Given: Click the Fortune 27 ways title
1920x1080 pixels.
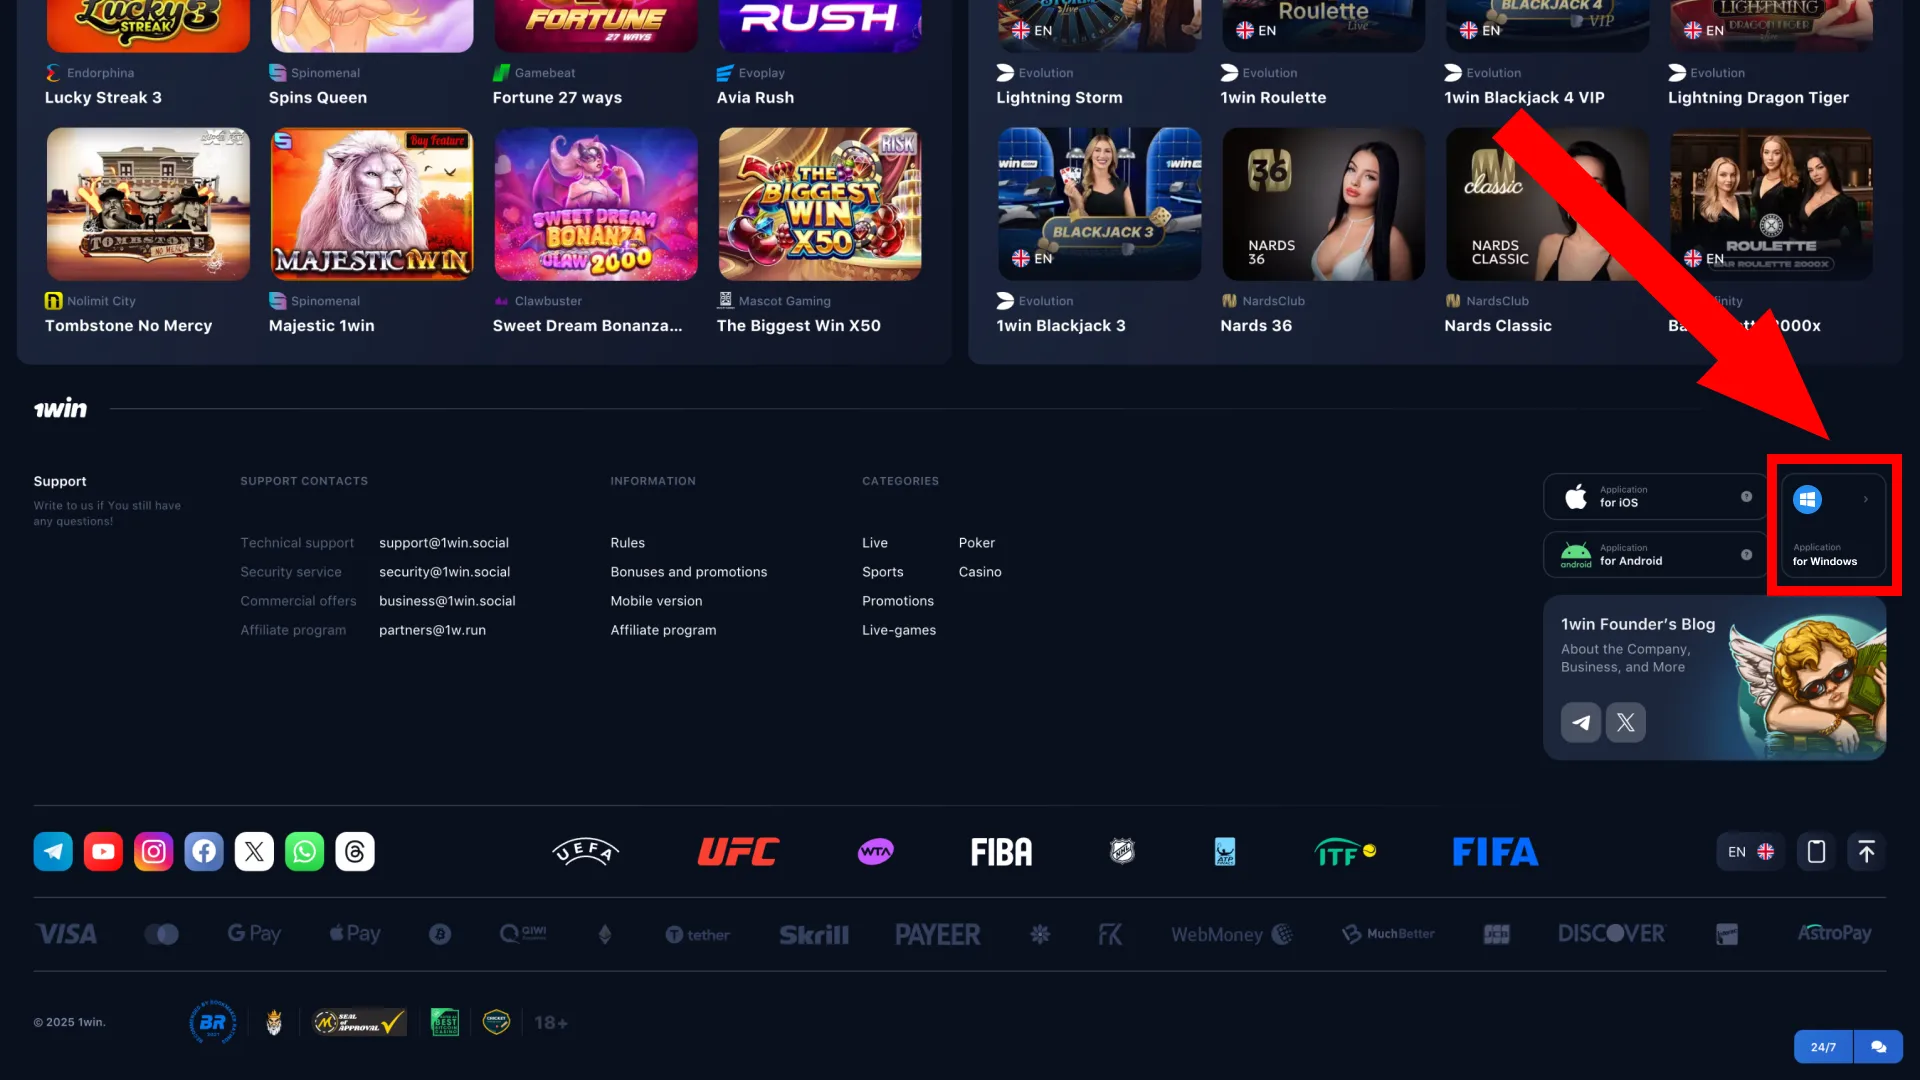Looking at the screenshot, I should coord(557,98).
